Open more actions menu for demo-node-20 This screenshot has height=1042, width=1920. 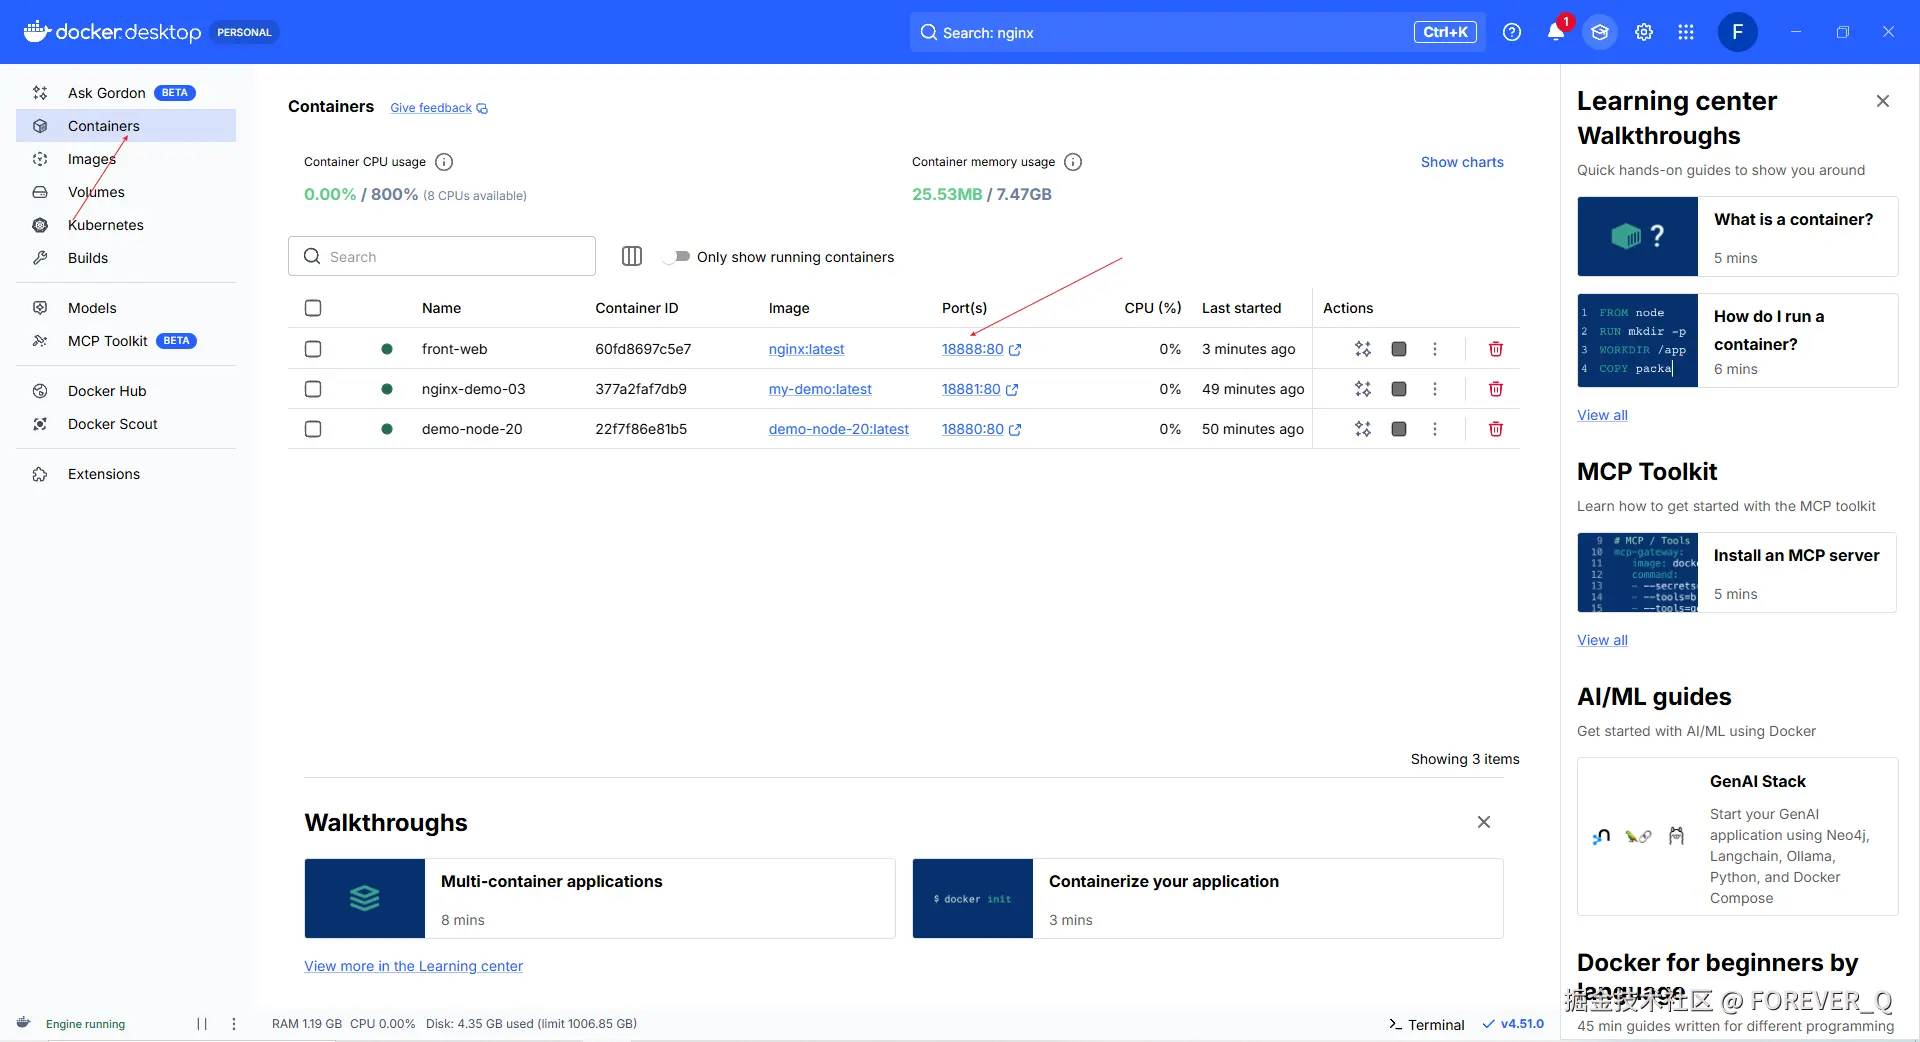(x=1435, y=429)
